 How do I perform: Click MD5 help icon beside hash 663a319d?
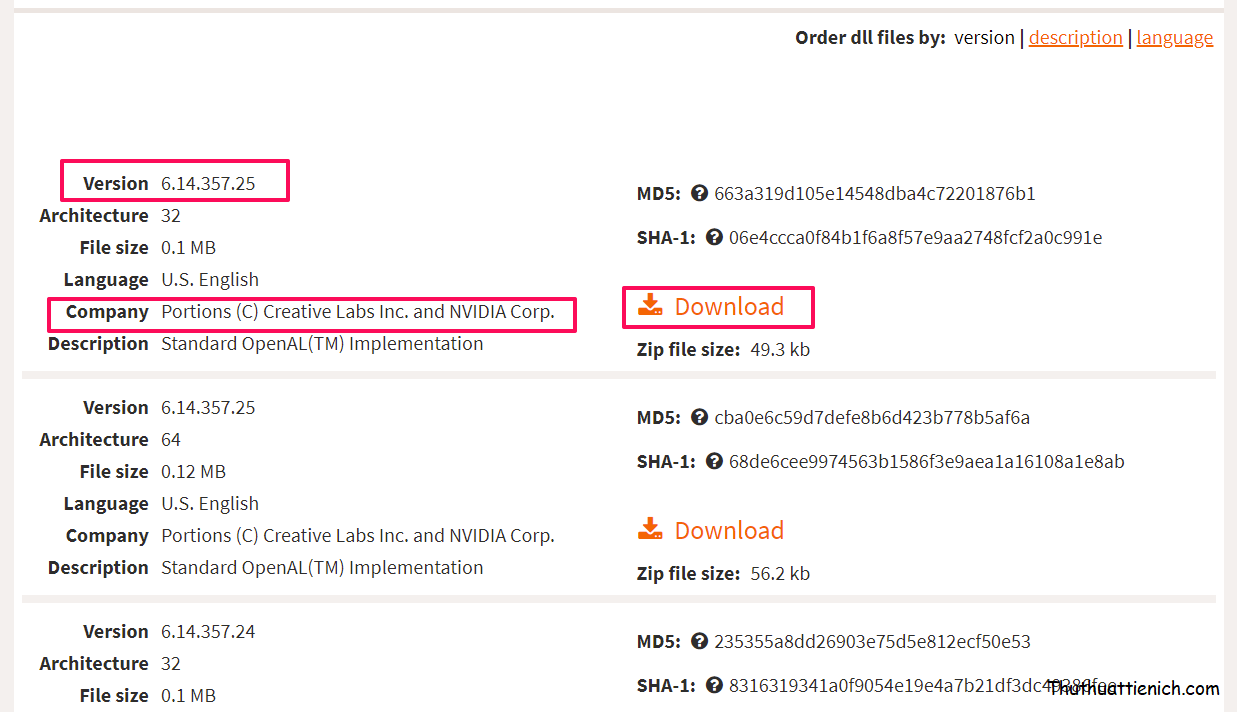[x=699, y=194]
